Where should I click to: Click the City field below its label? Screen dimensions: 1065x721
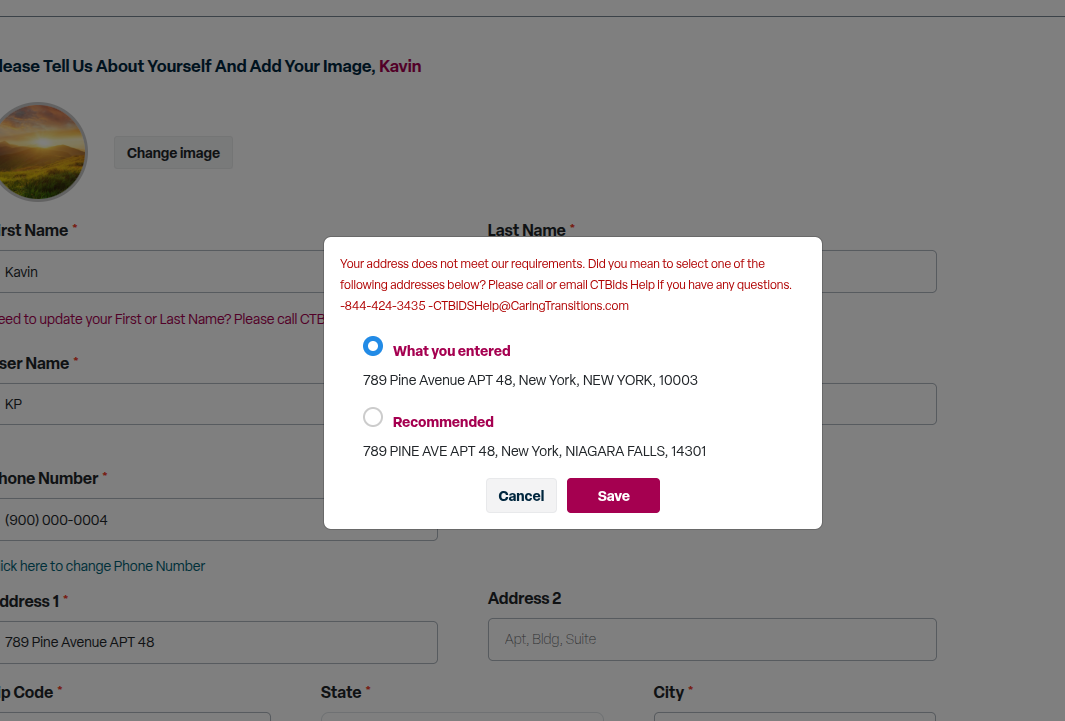pos(795,717)
